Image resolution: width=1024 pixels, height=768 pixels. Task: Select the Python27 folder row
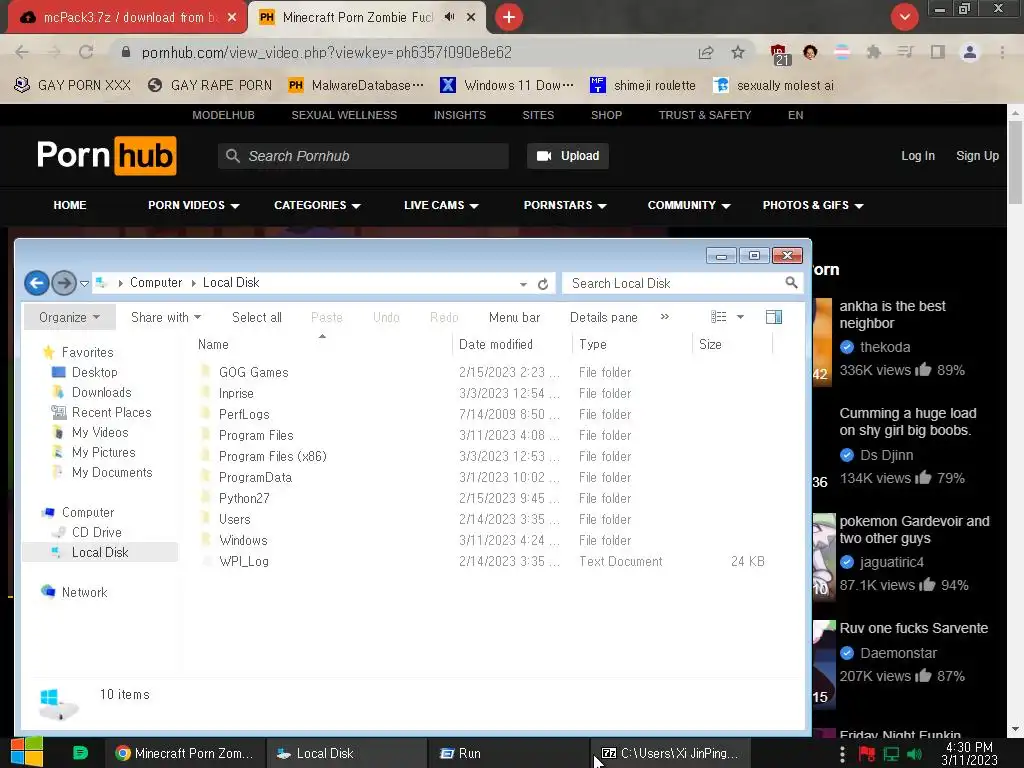point(482,498)
